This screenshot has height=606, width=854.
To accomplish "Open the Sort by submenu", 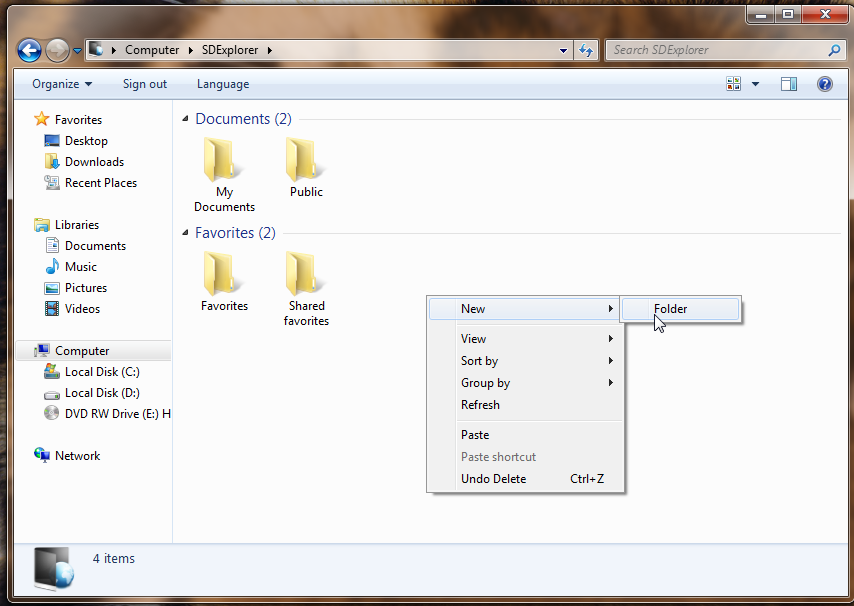I will click(524, 360).
